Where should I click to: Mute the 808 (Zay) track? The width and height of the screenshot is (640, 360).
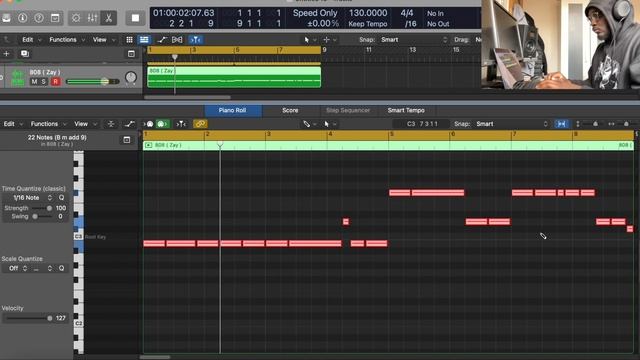[34, 82]
